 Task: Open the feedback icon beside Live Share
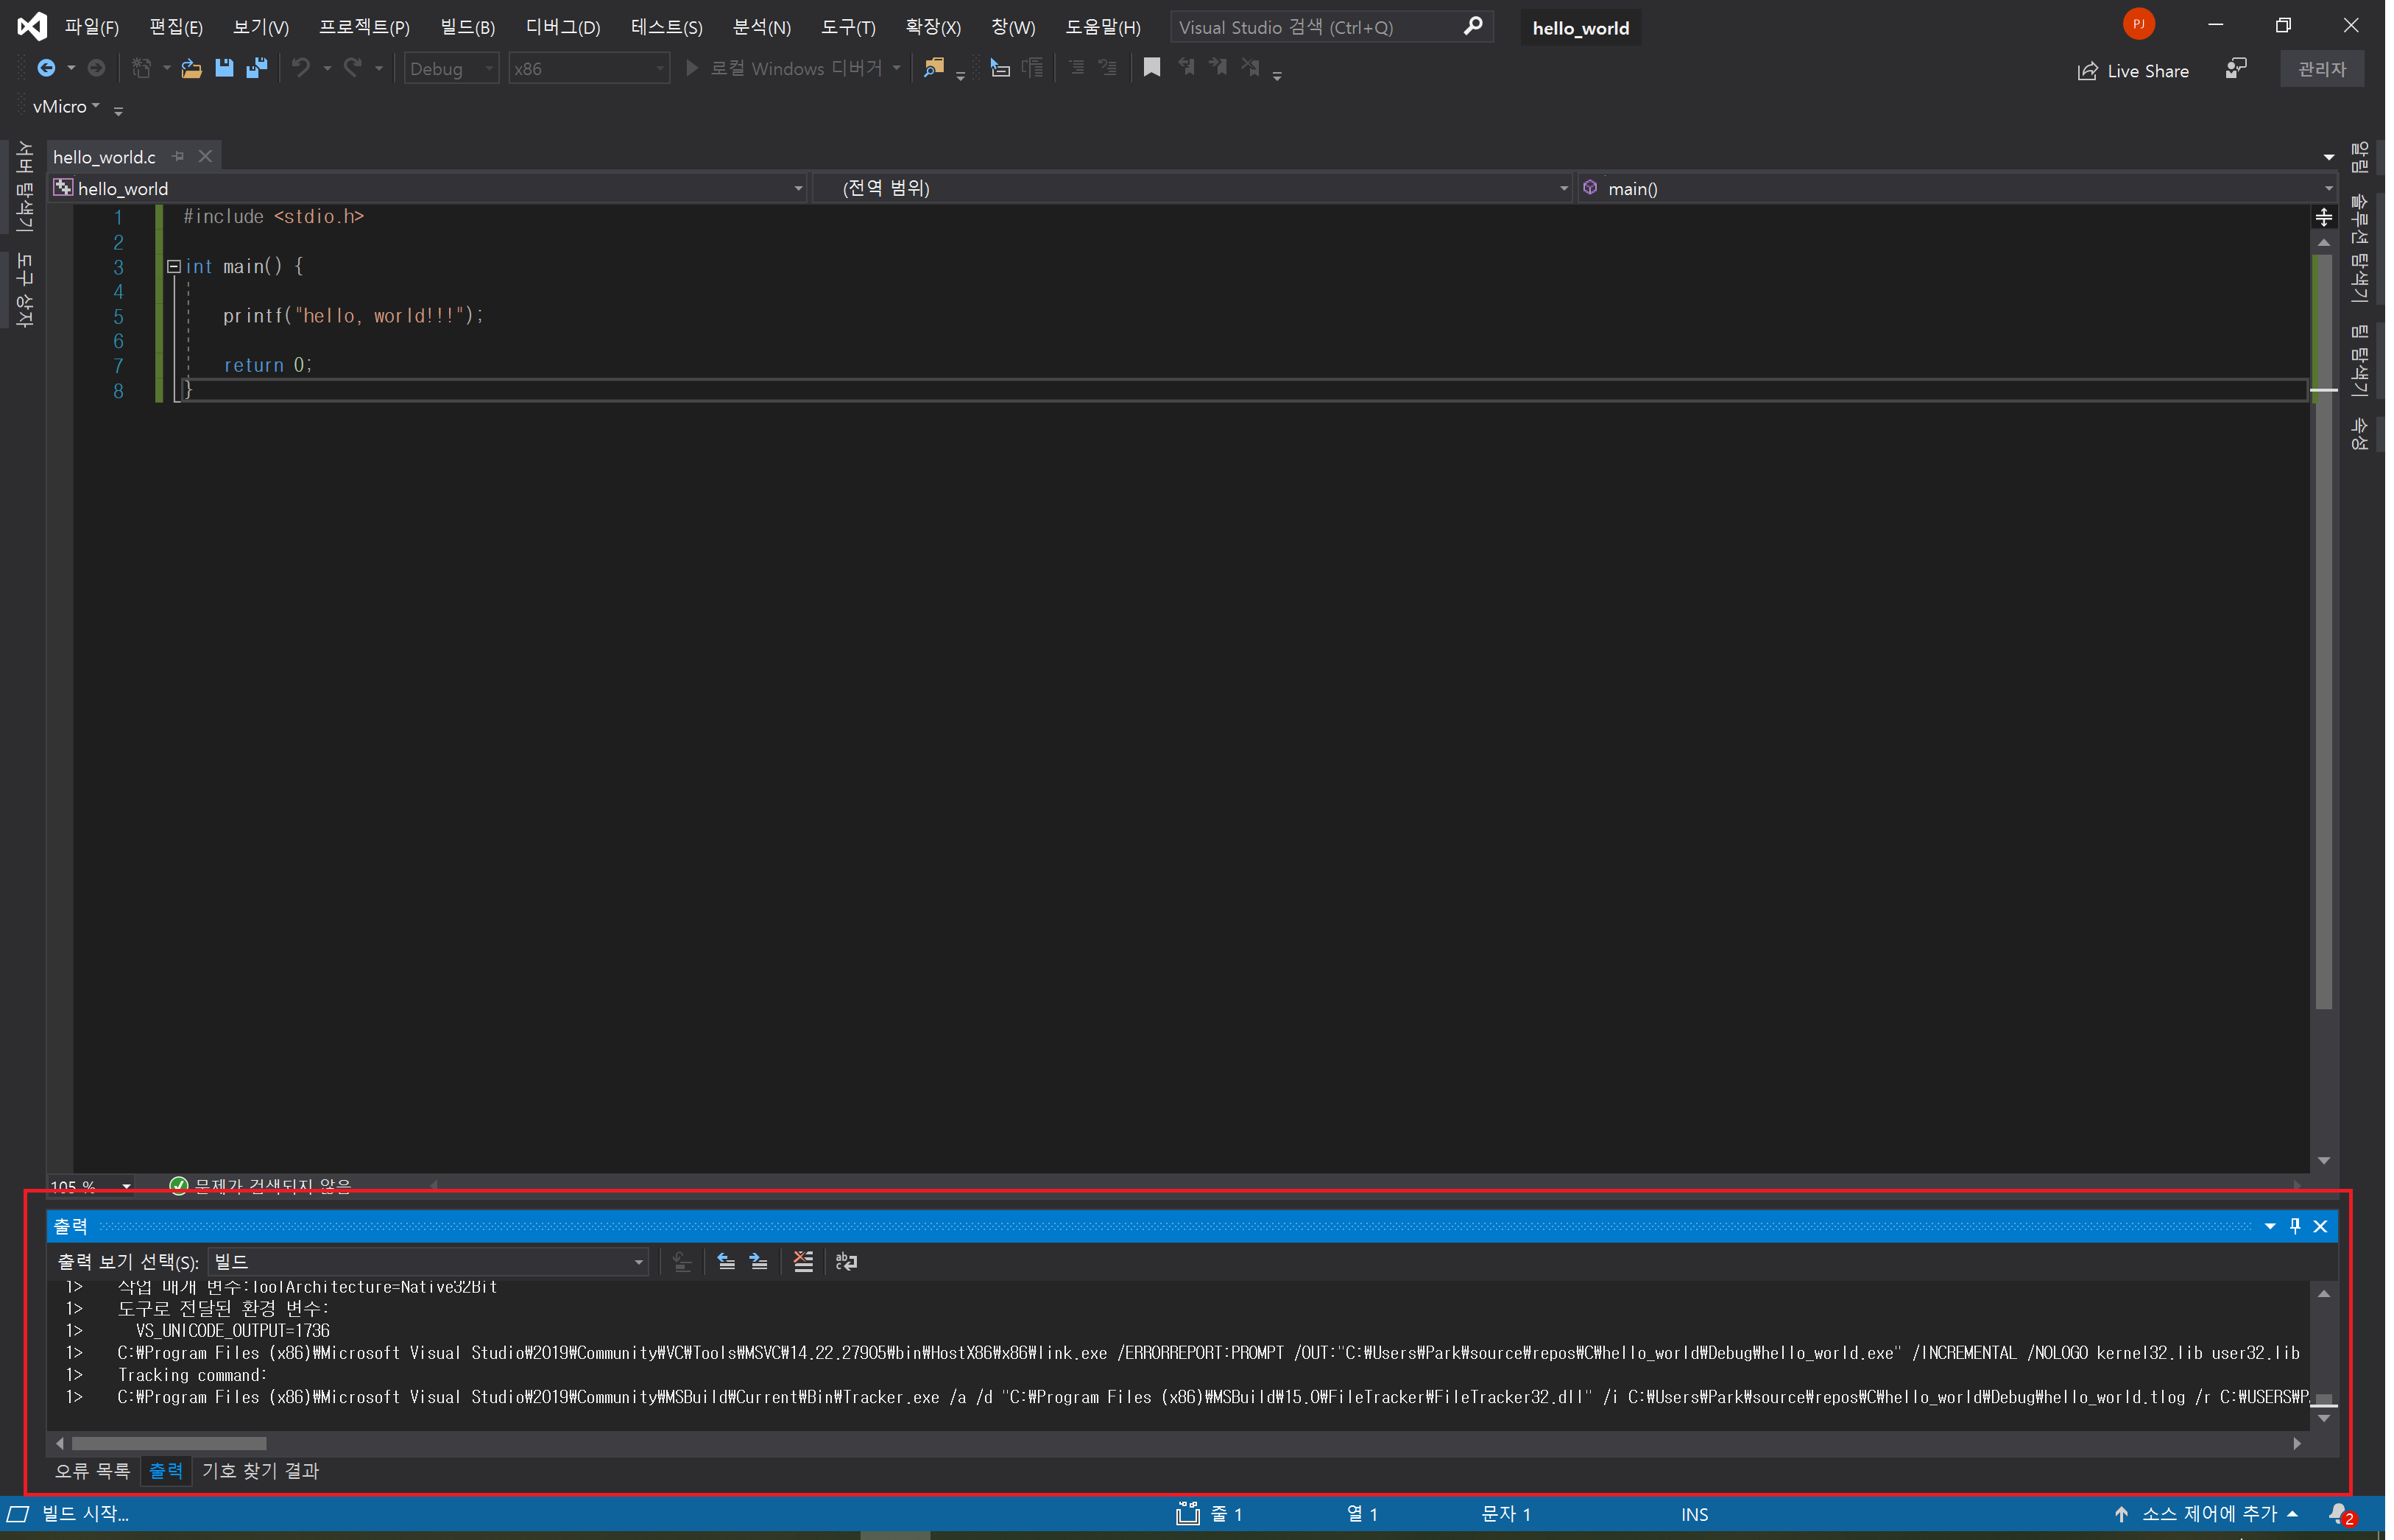coord(2236,68)
